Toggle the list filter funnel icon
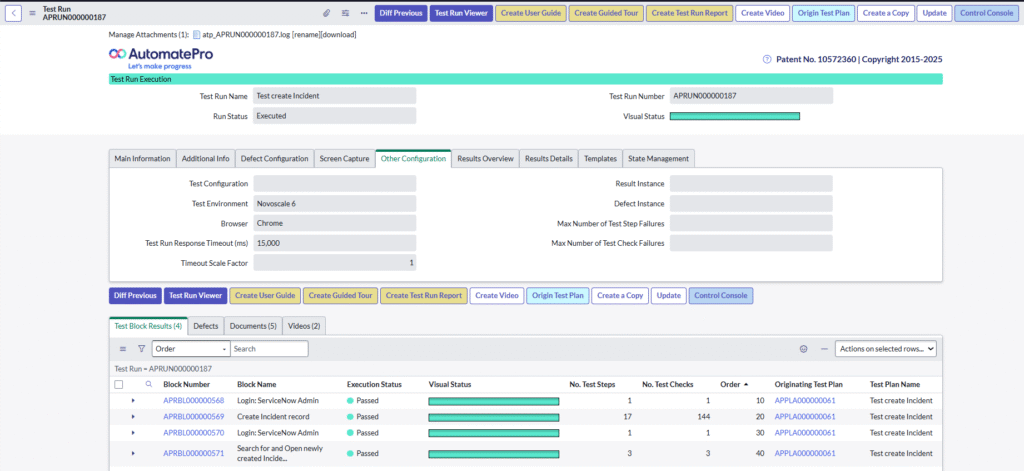1024x471 pixels. 141,349
